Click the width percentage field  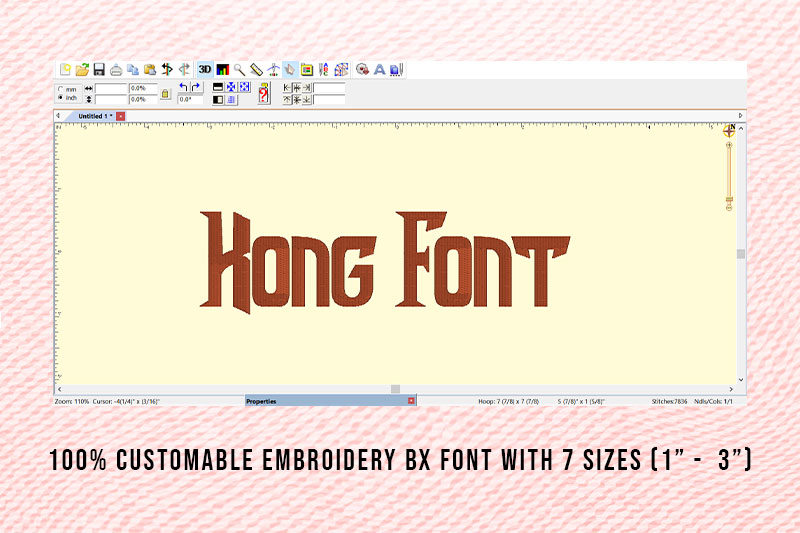coord(143,88)
